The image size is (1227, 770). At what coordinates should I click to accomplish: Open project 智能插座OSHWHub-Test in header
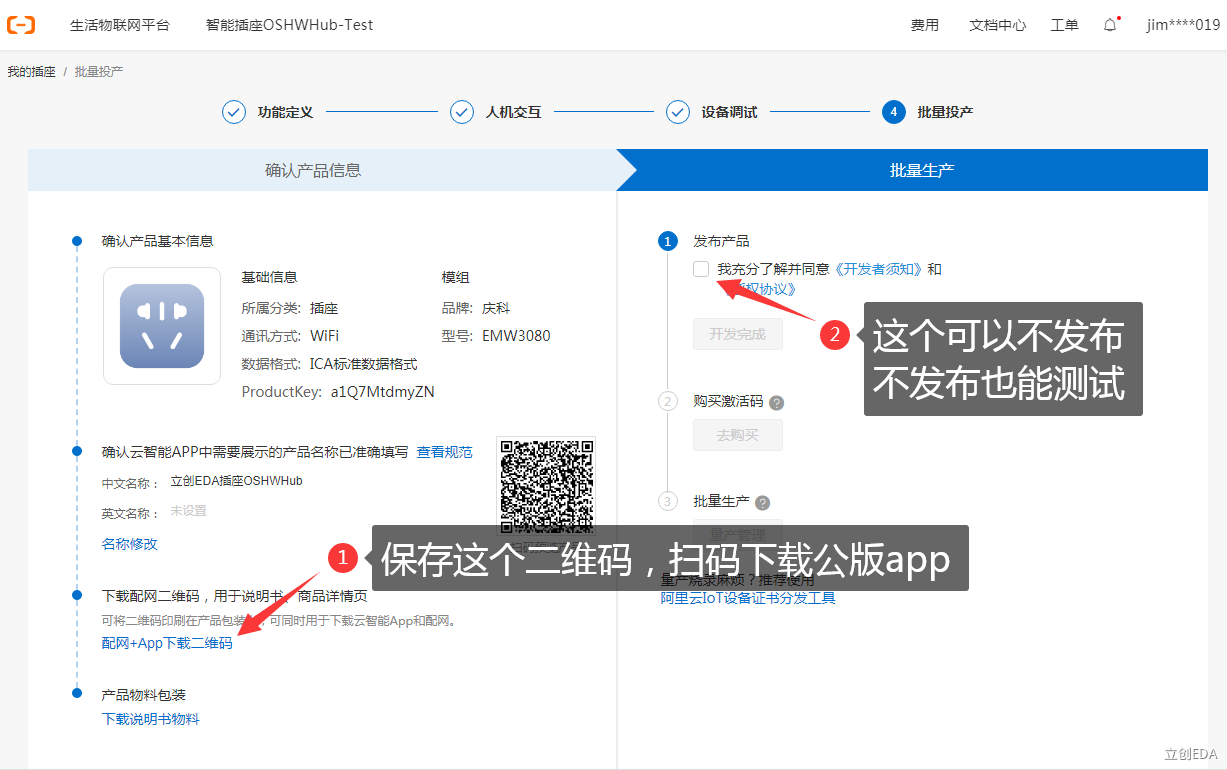[x=289, y=25]
